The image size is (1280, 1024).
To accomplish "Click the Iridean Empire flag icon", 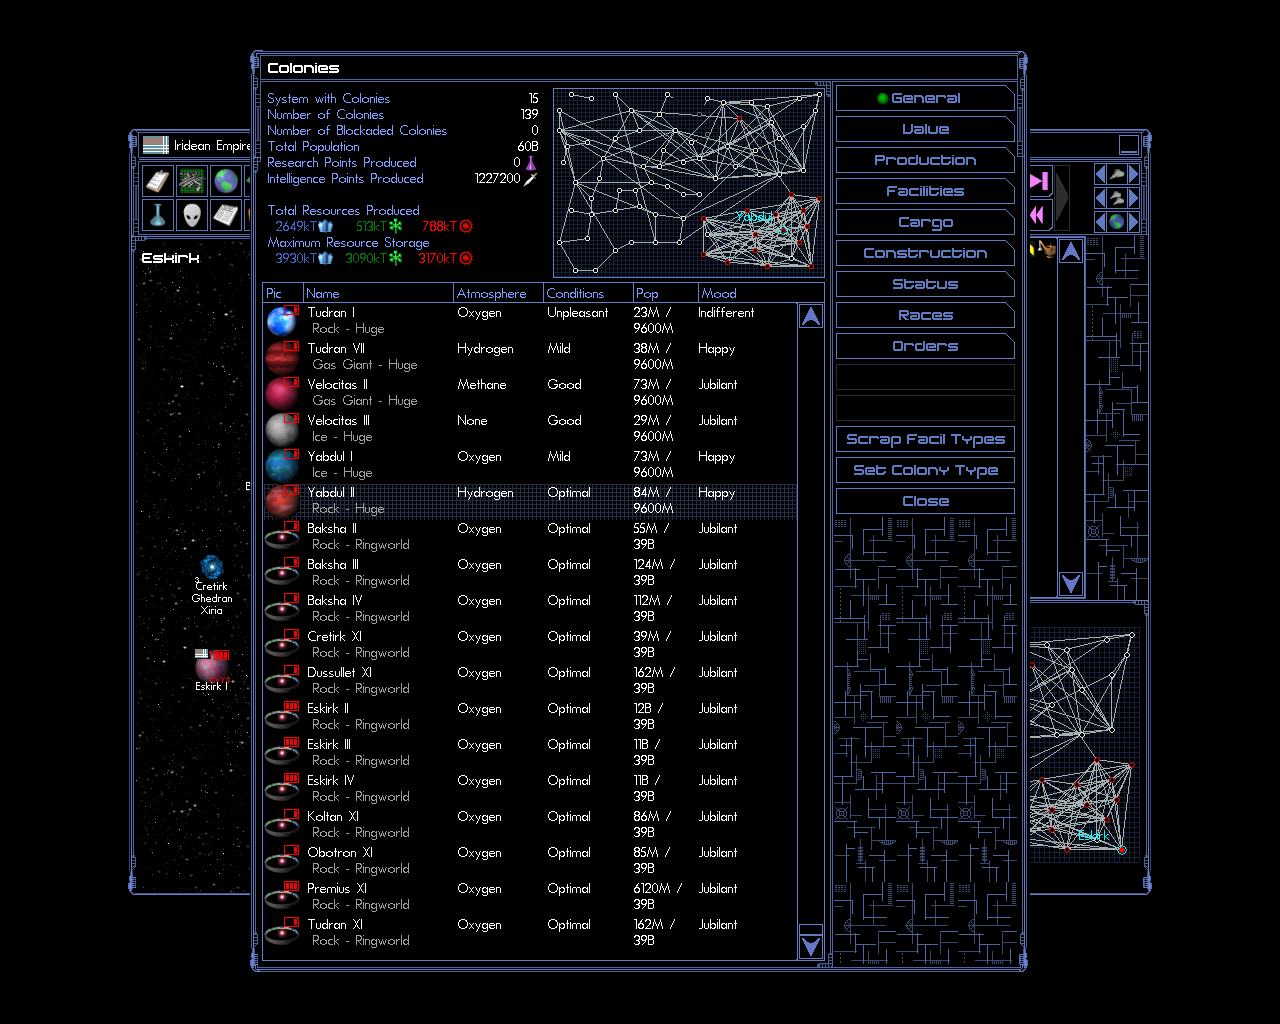I will 155,145.
